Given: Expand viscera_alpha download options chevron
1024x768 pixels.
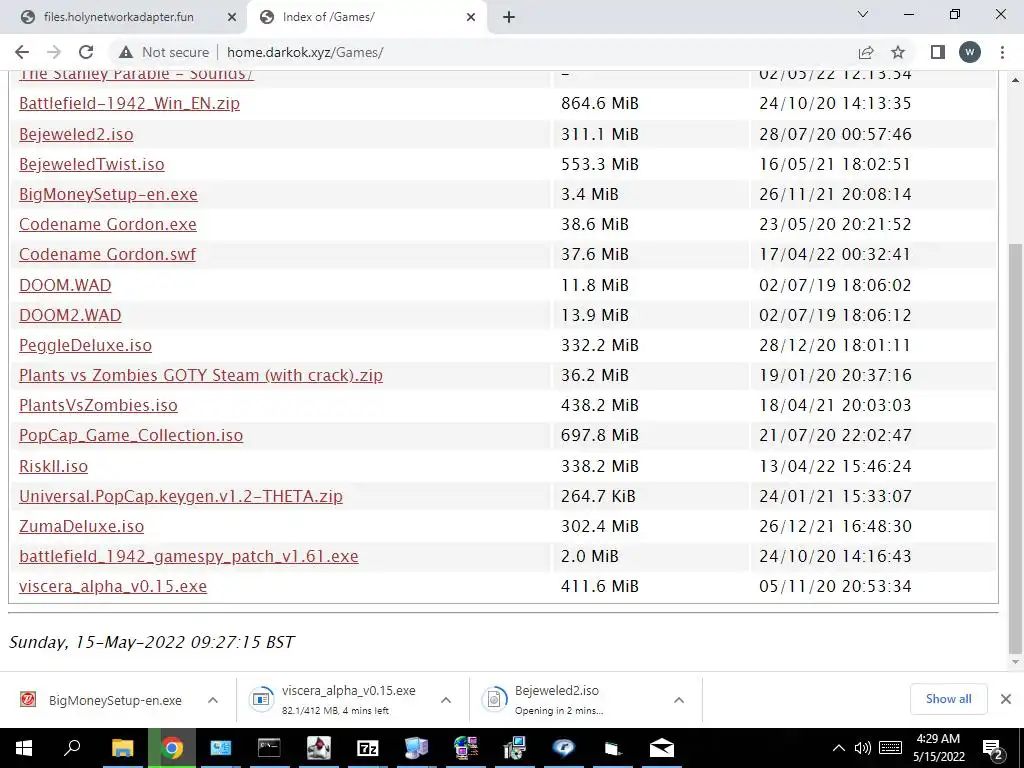Looking at the screenshot, I should tap(446, 700).
